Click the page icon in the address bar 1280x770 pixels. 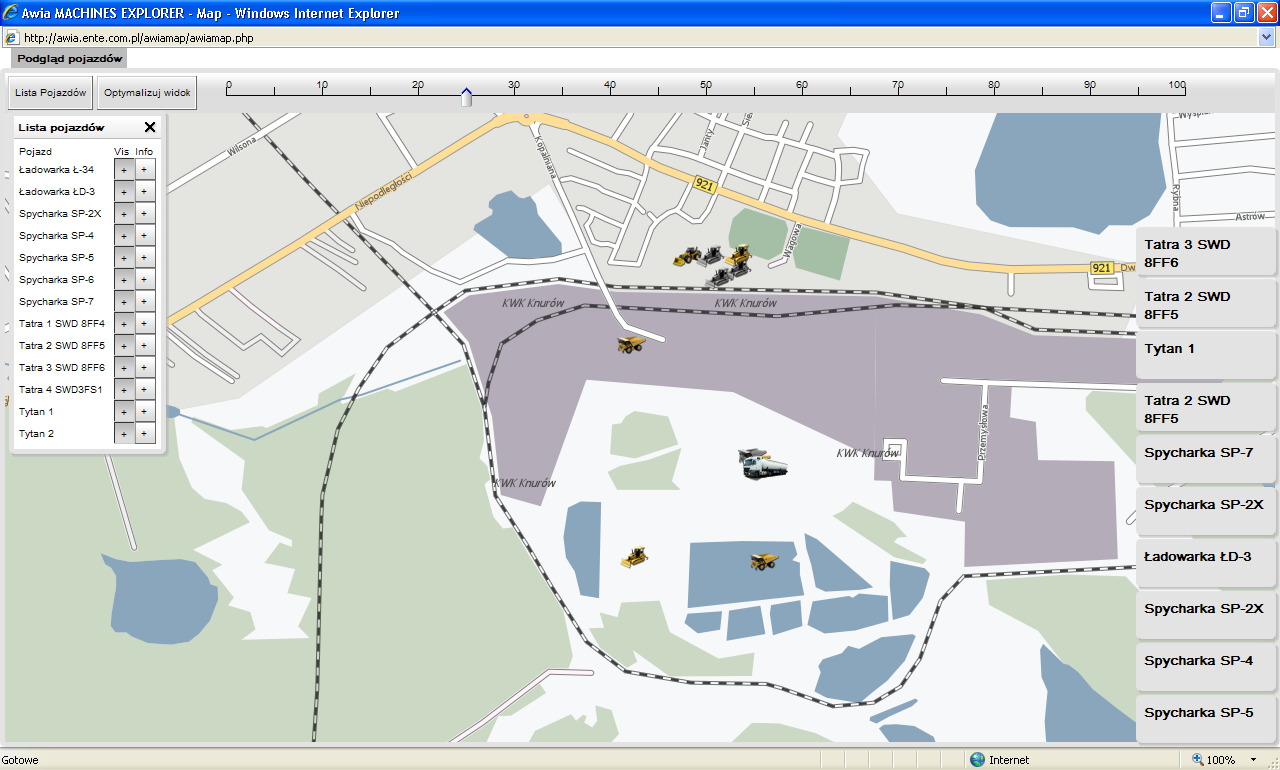[11, 38]
